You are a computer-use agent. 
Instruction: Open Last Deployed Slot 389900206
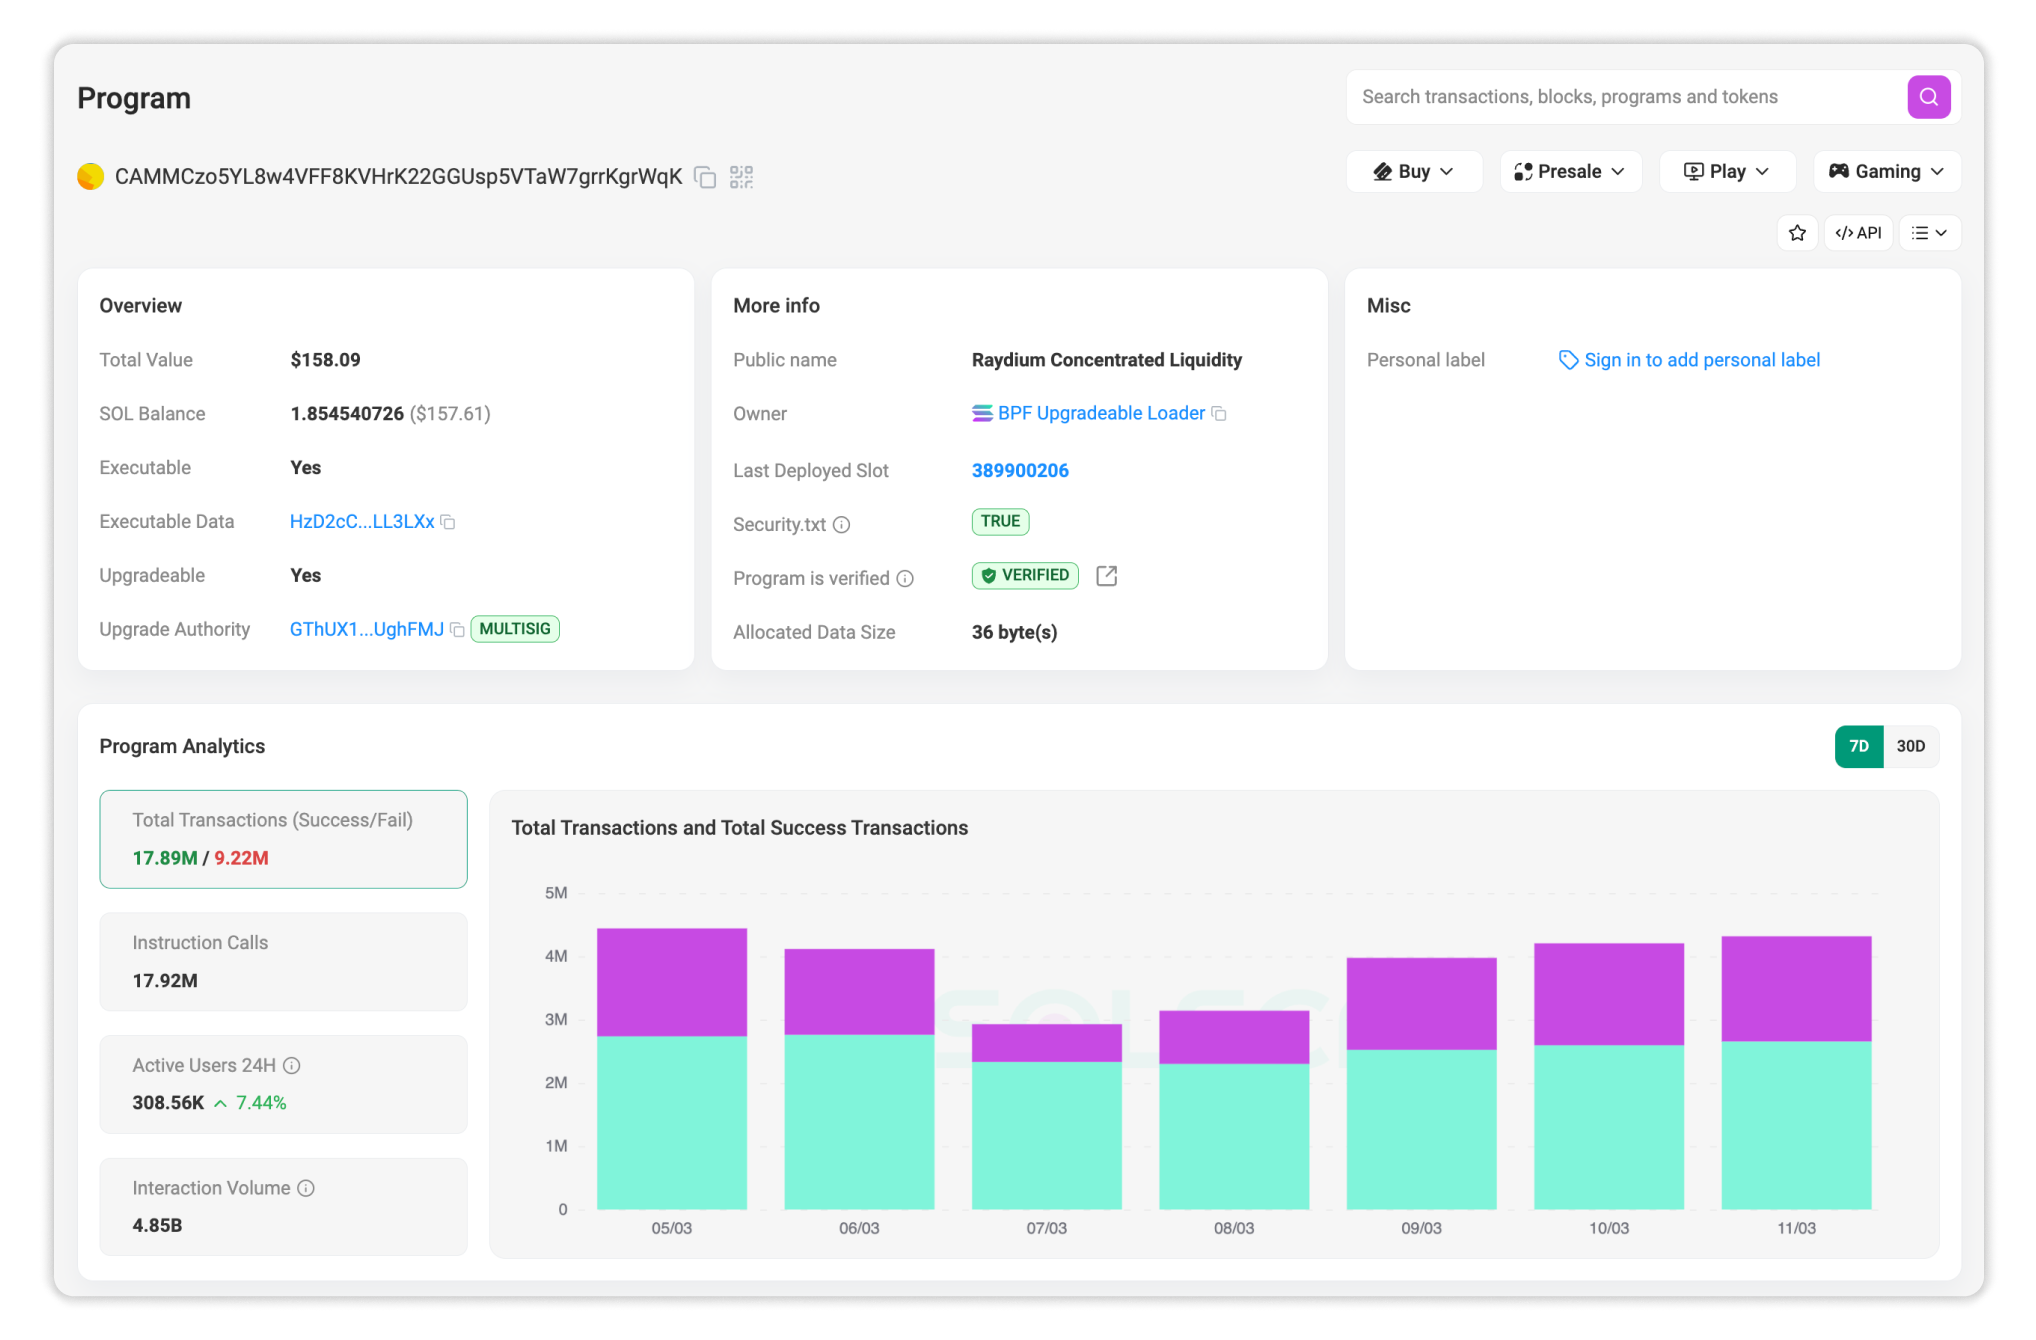click(1020, 471)
